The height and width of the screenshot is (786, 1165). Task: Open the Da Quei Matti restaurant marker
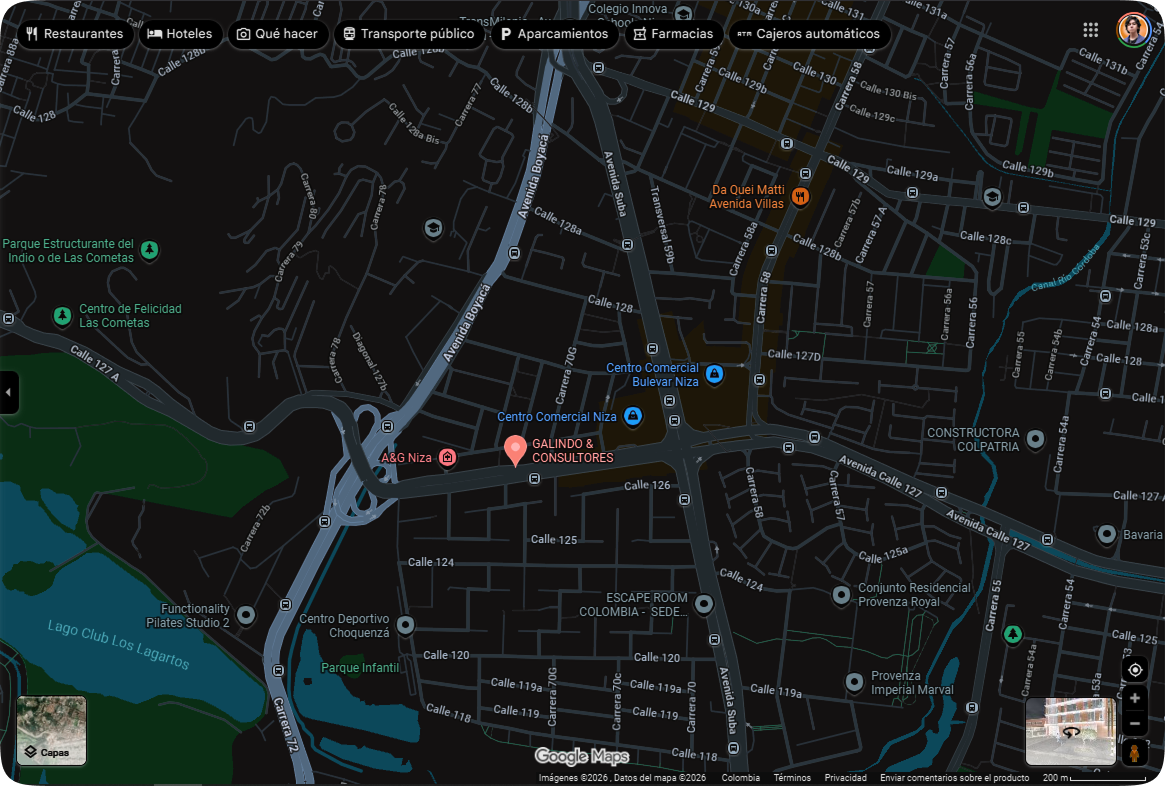(x=800, y=197)
